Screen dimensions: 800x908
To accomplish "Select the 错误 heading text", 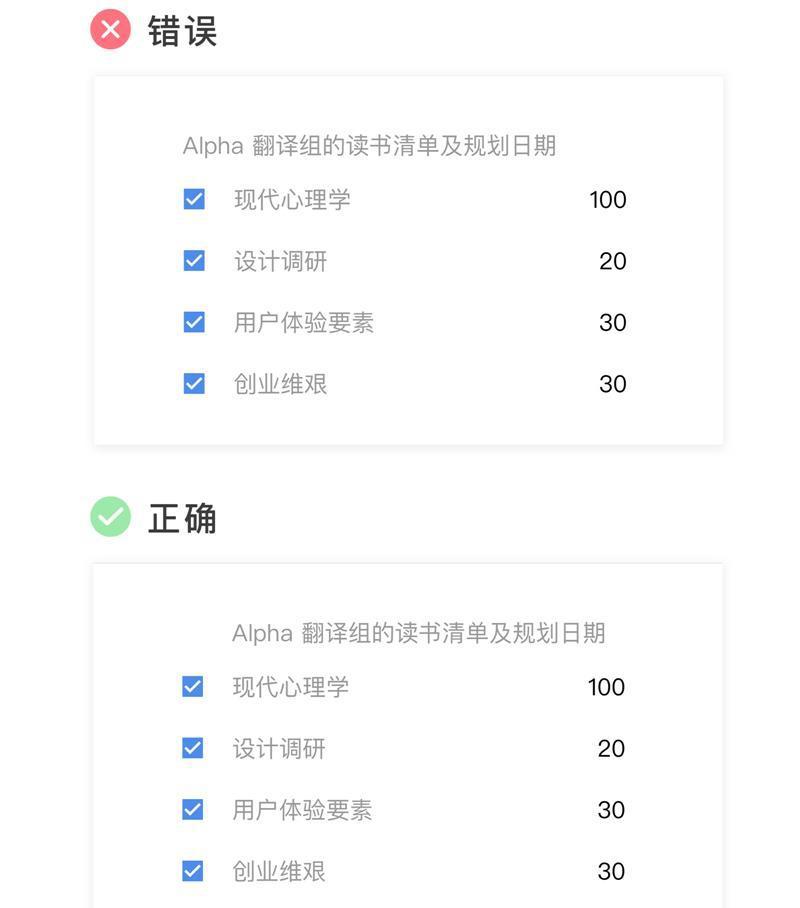I will click(182, 31).
